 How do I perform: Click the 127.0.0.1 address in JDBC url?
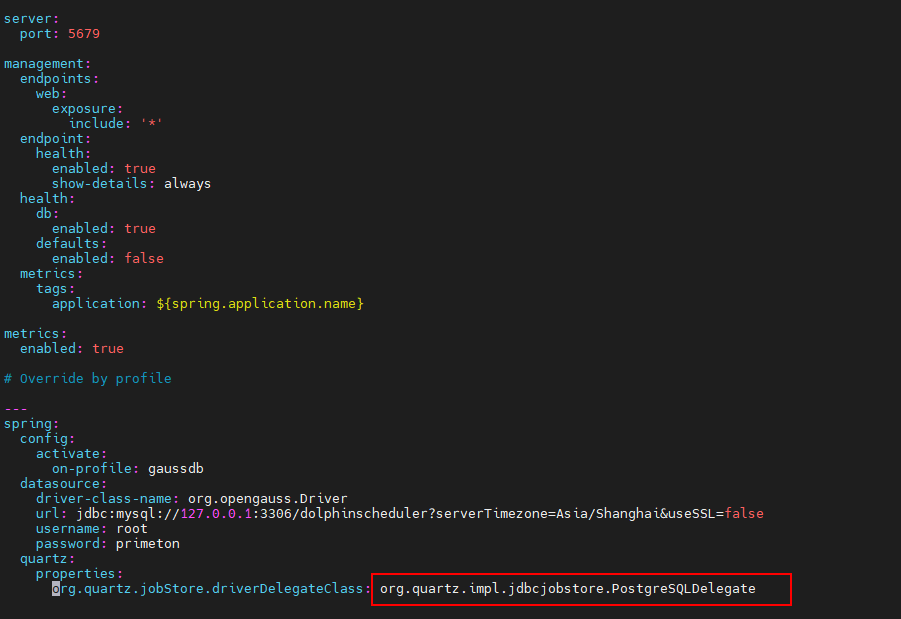(219, 514)
